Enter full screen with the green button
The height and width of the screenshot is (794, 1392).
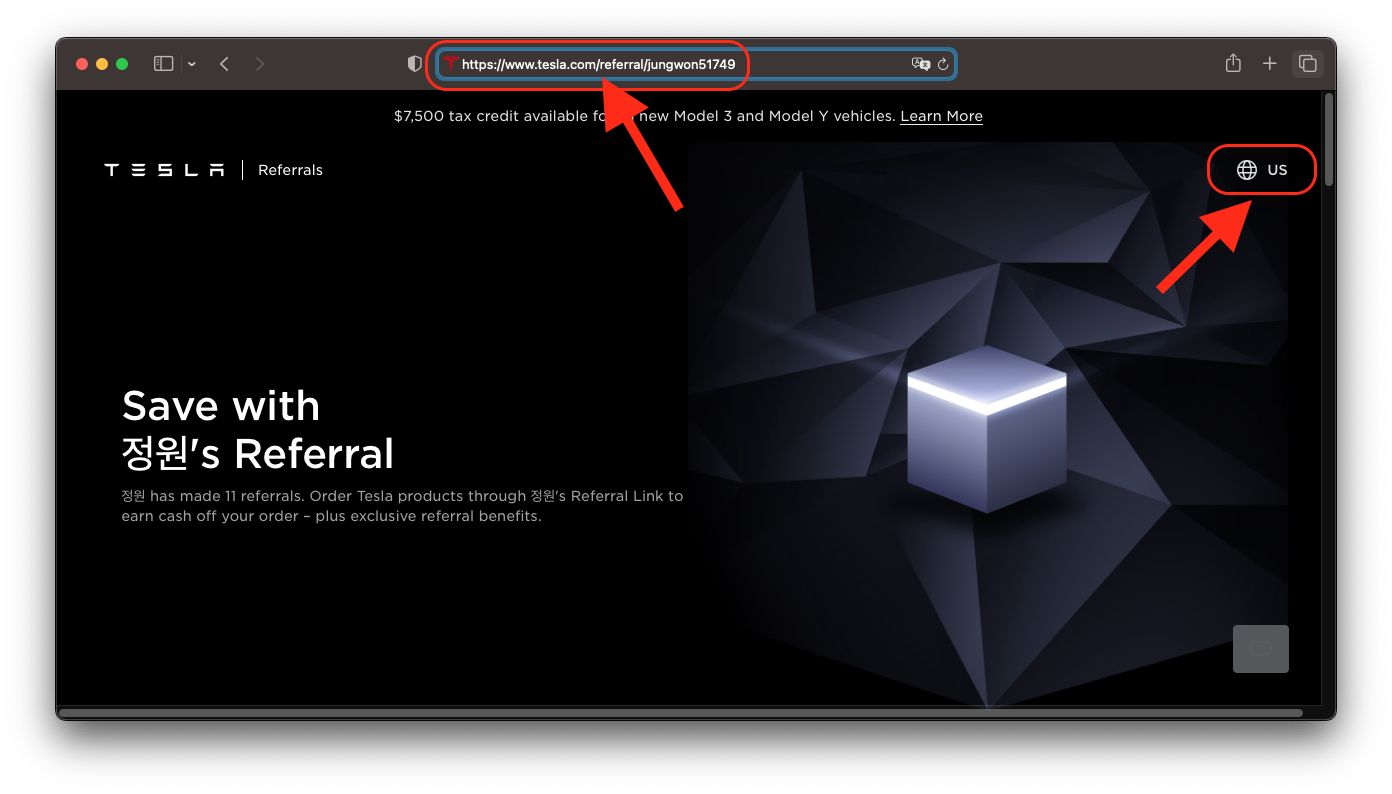[x=122, y=64]
